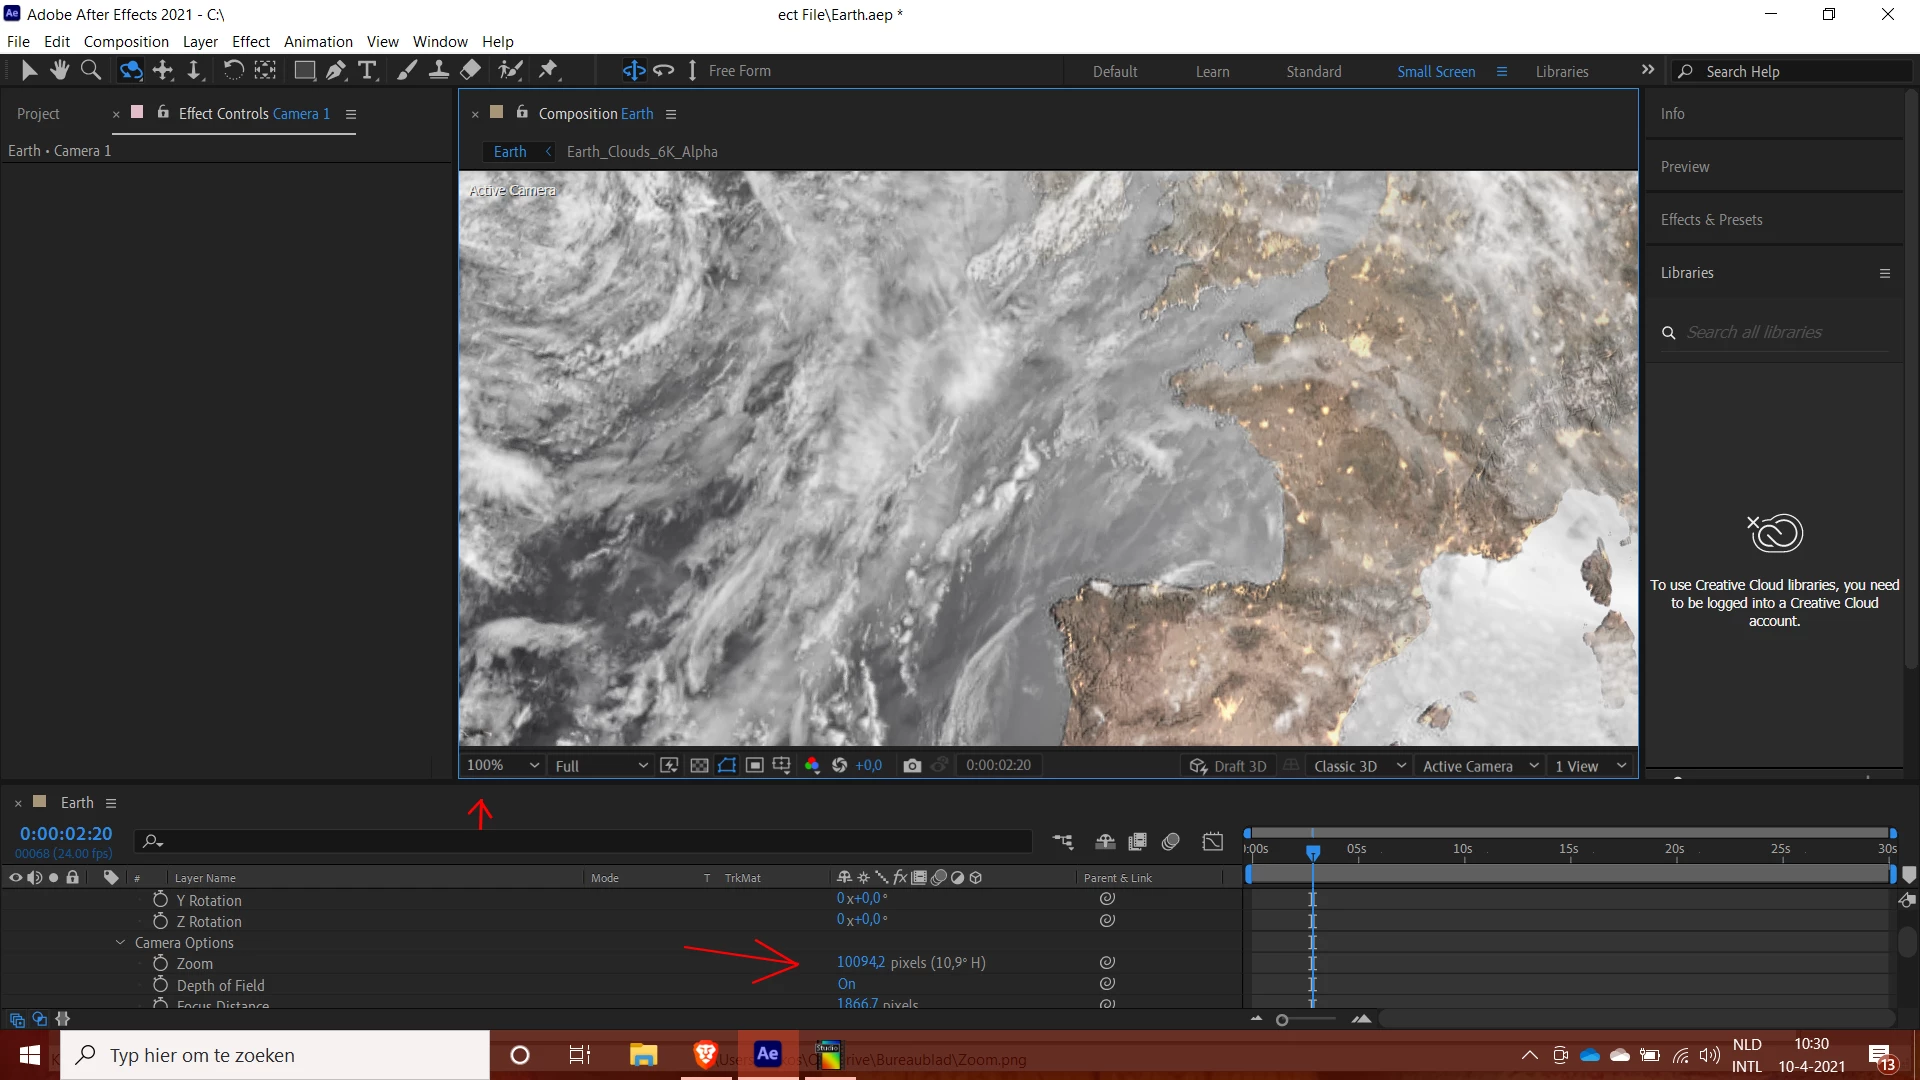Image resolution: width=1920 pixels, height=1080 pixels.
Task: Click the timeline zoom slider
Action: (1282, 1019)
